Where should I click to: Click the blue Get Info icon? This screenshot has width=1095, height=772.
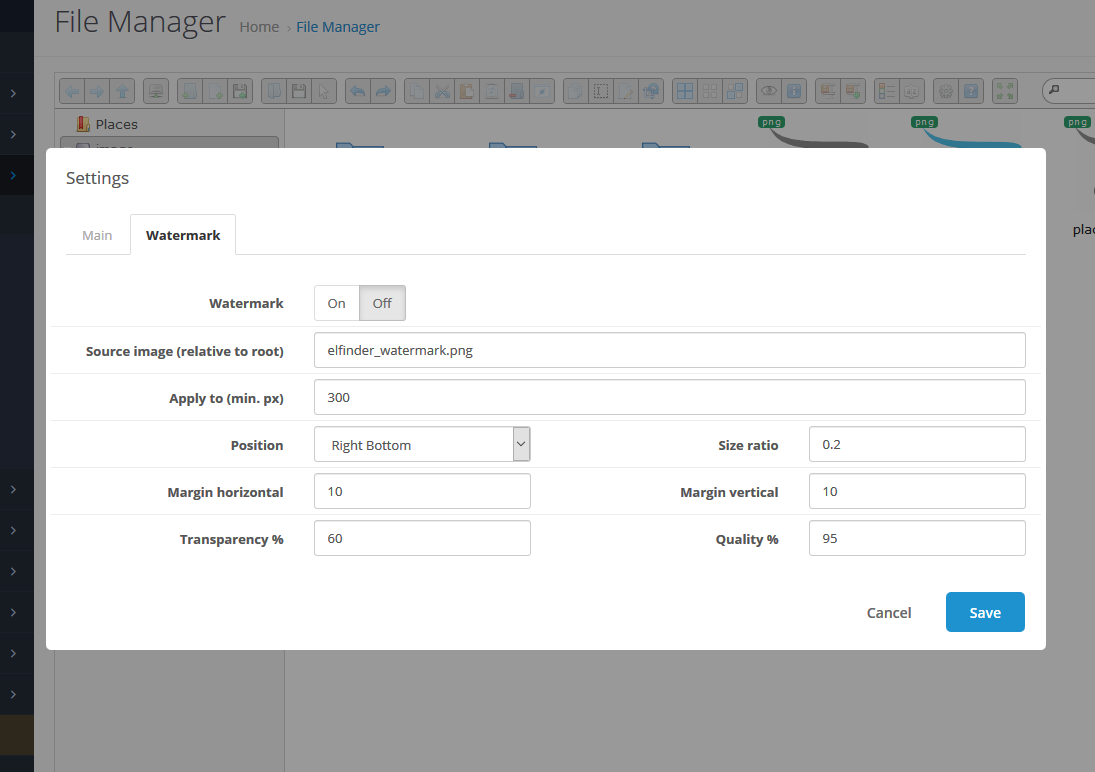pos(794,91)
